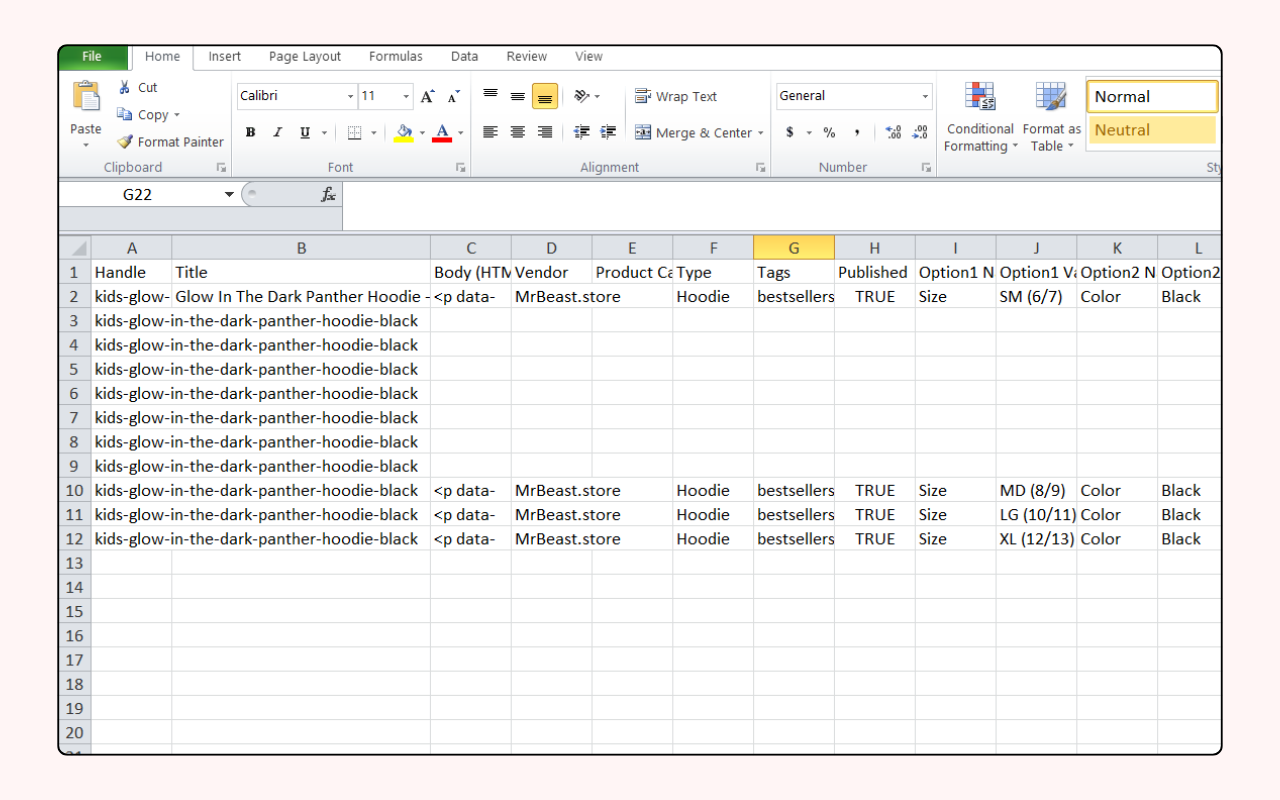Screen dimensions: 1280x800
Task: Click Merge & Center button
Action: click(x=693, y=132)
